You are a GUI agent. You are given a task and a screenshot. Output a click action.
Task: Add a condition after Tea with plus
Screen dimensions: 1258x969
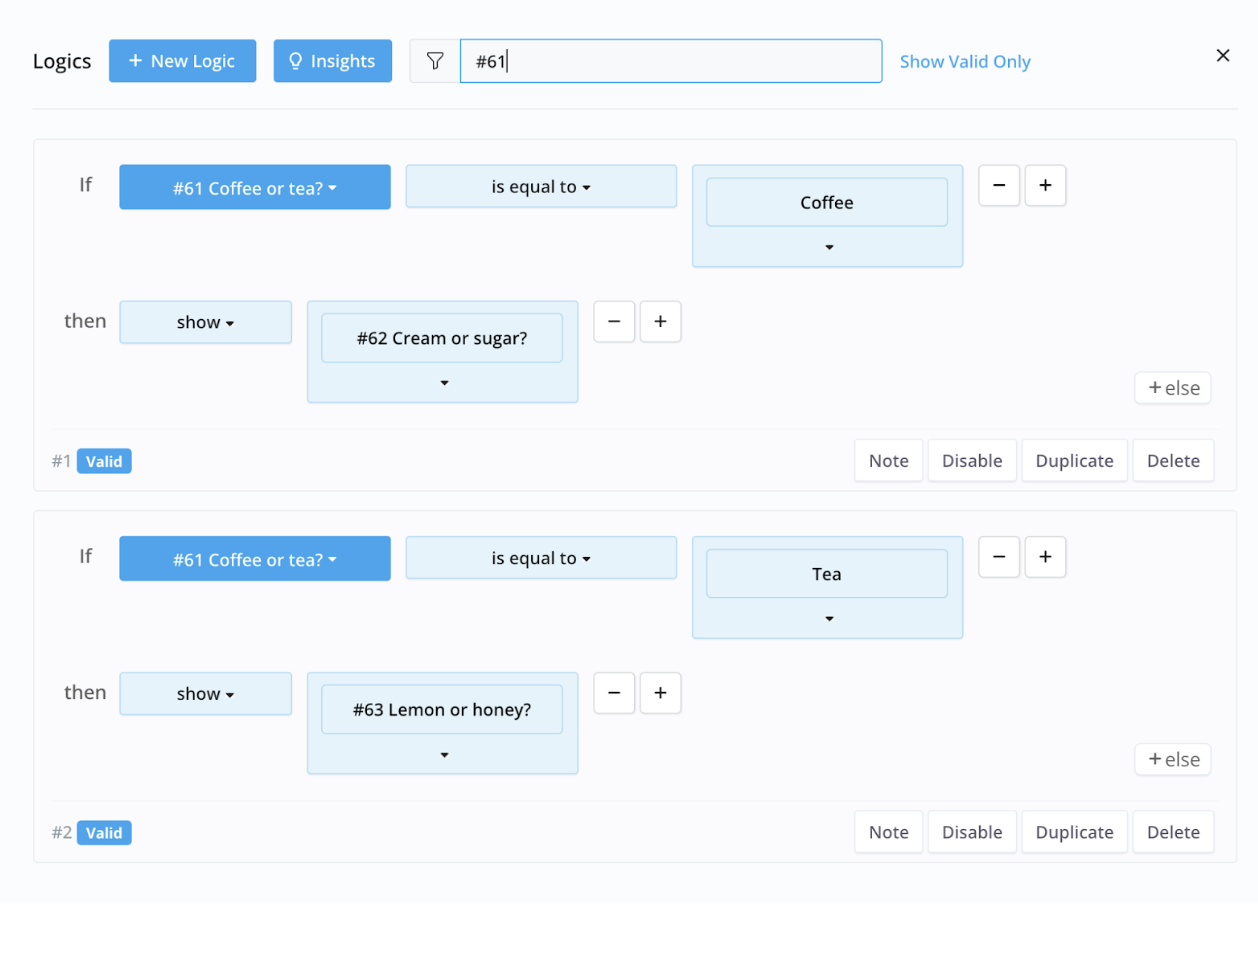click(1045, 557)
